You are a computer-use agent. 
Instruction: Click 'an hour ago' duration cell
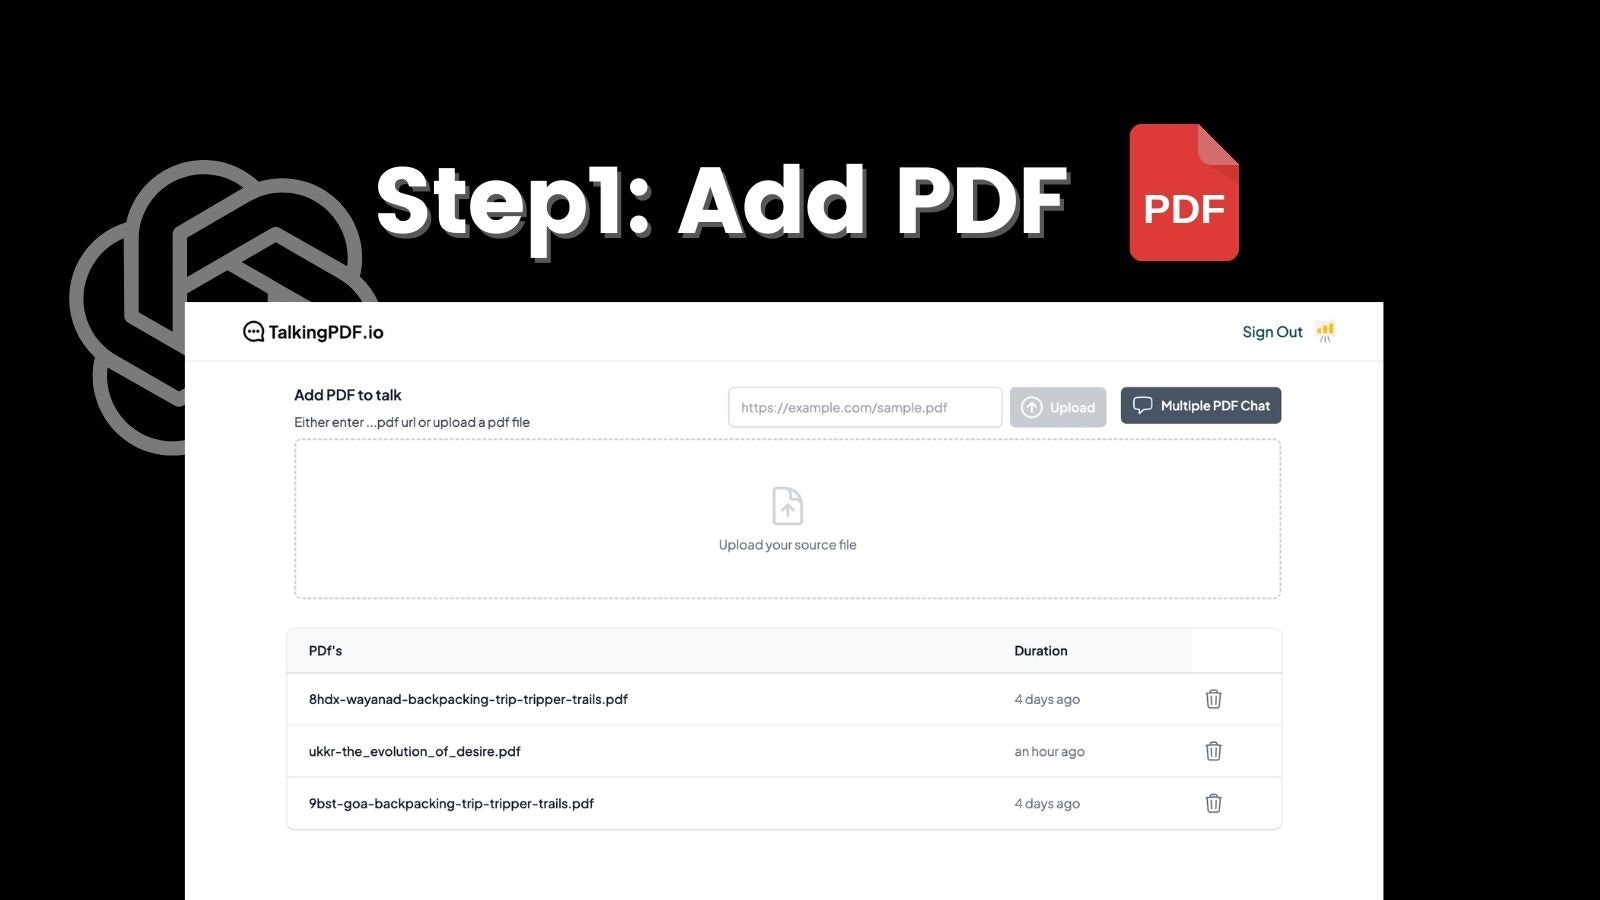[x=1049, y=751]
